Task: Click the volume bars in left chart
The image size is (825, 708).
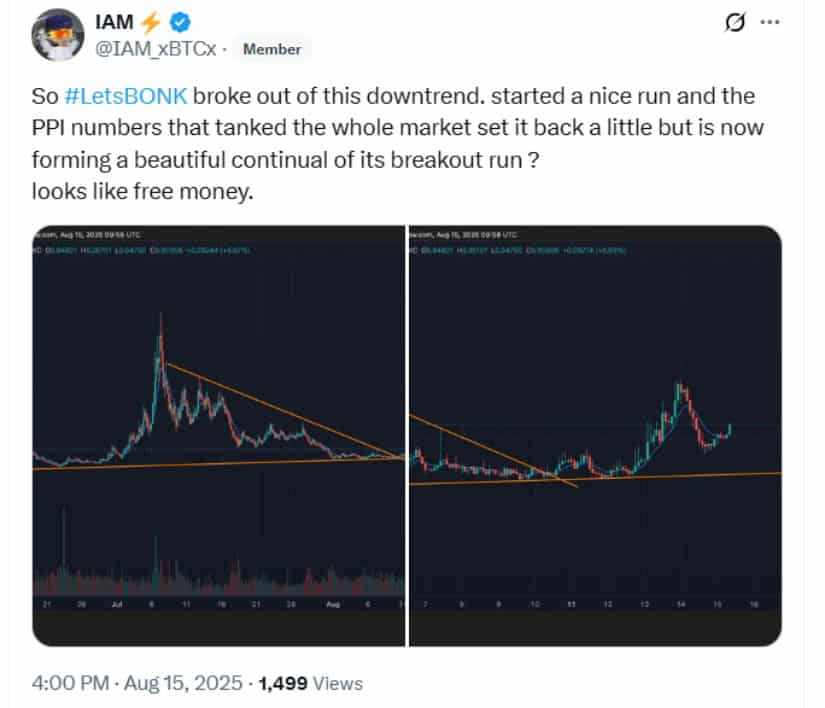Action: (218, 571)
